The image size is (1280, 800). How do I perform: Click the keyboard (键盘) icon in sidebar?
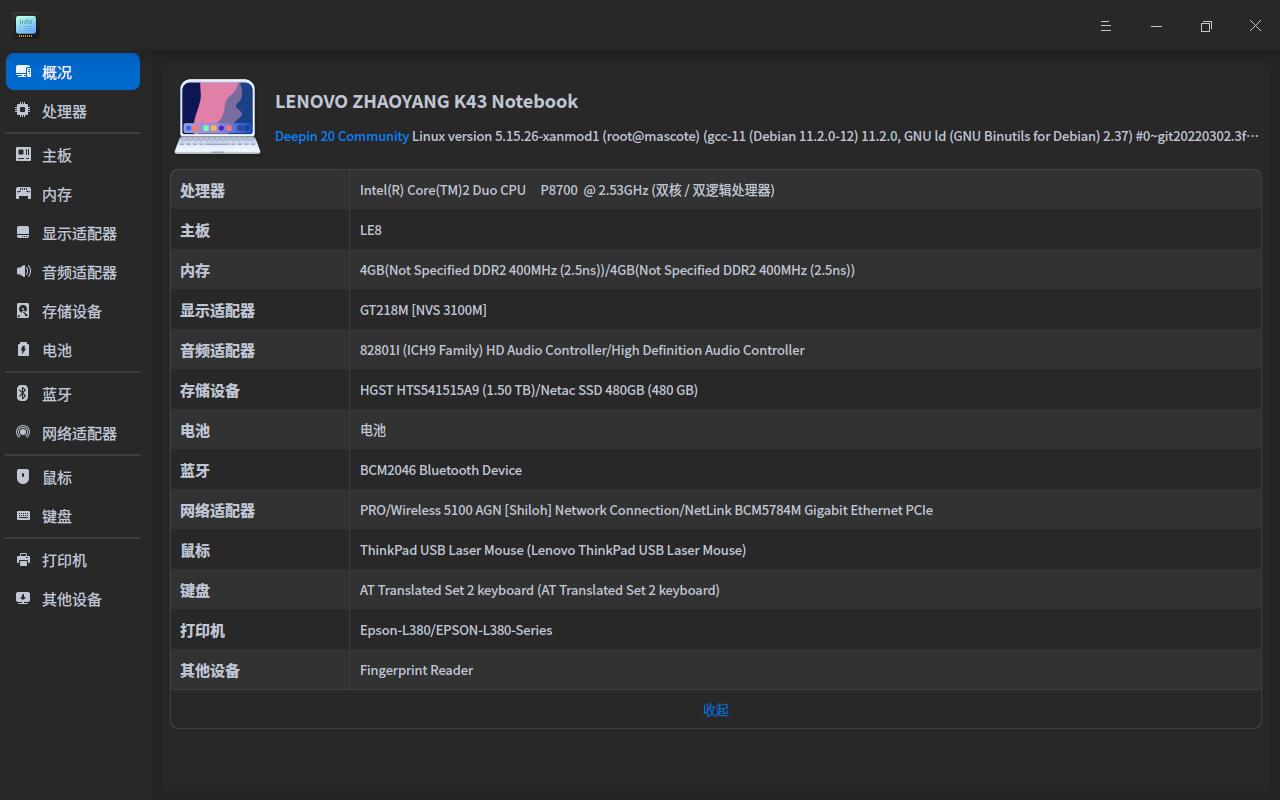(23, 516)
